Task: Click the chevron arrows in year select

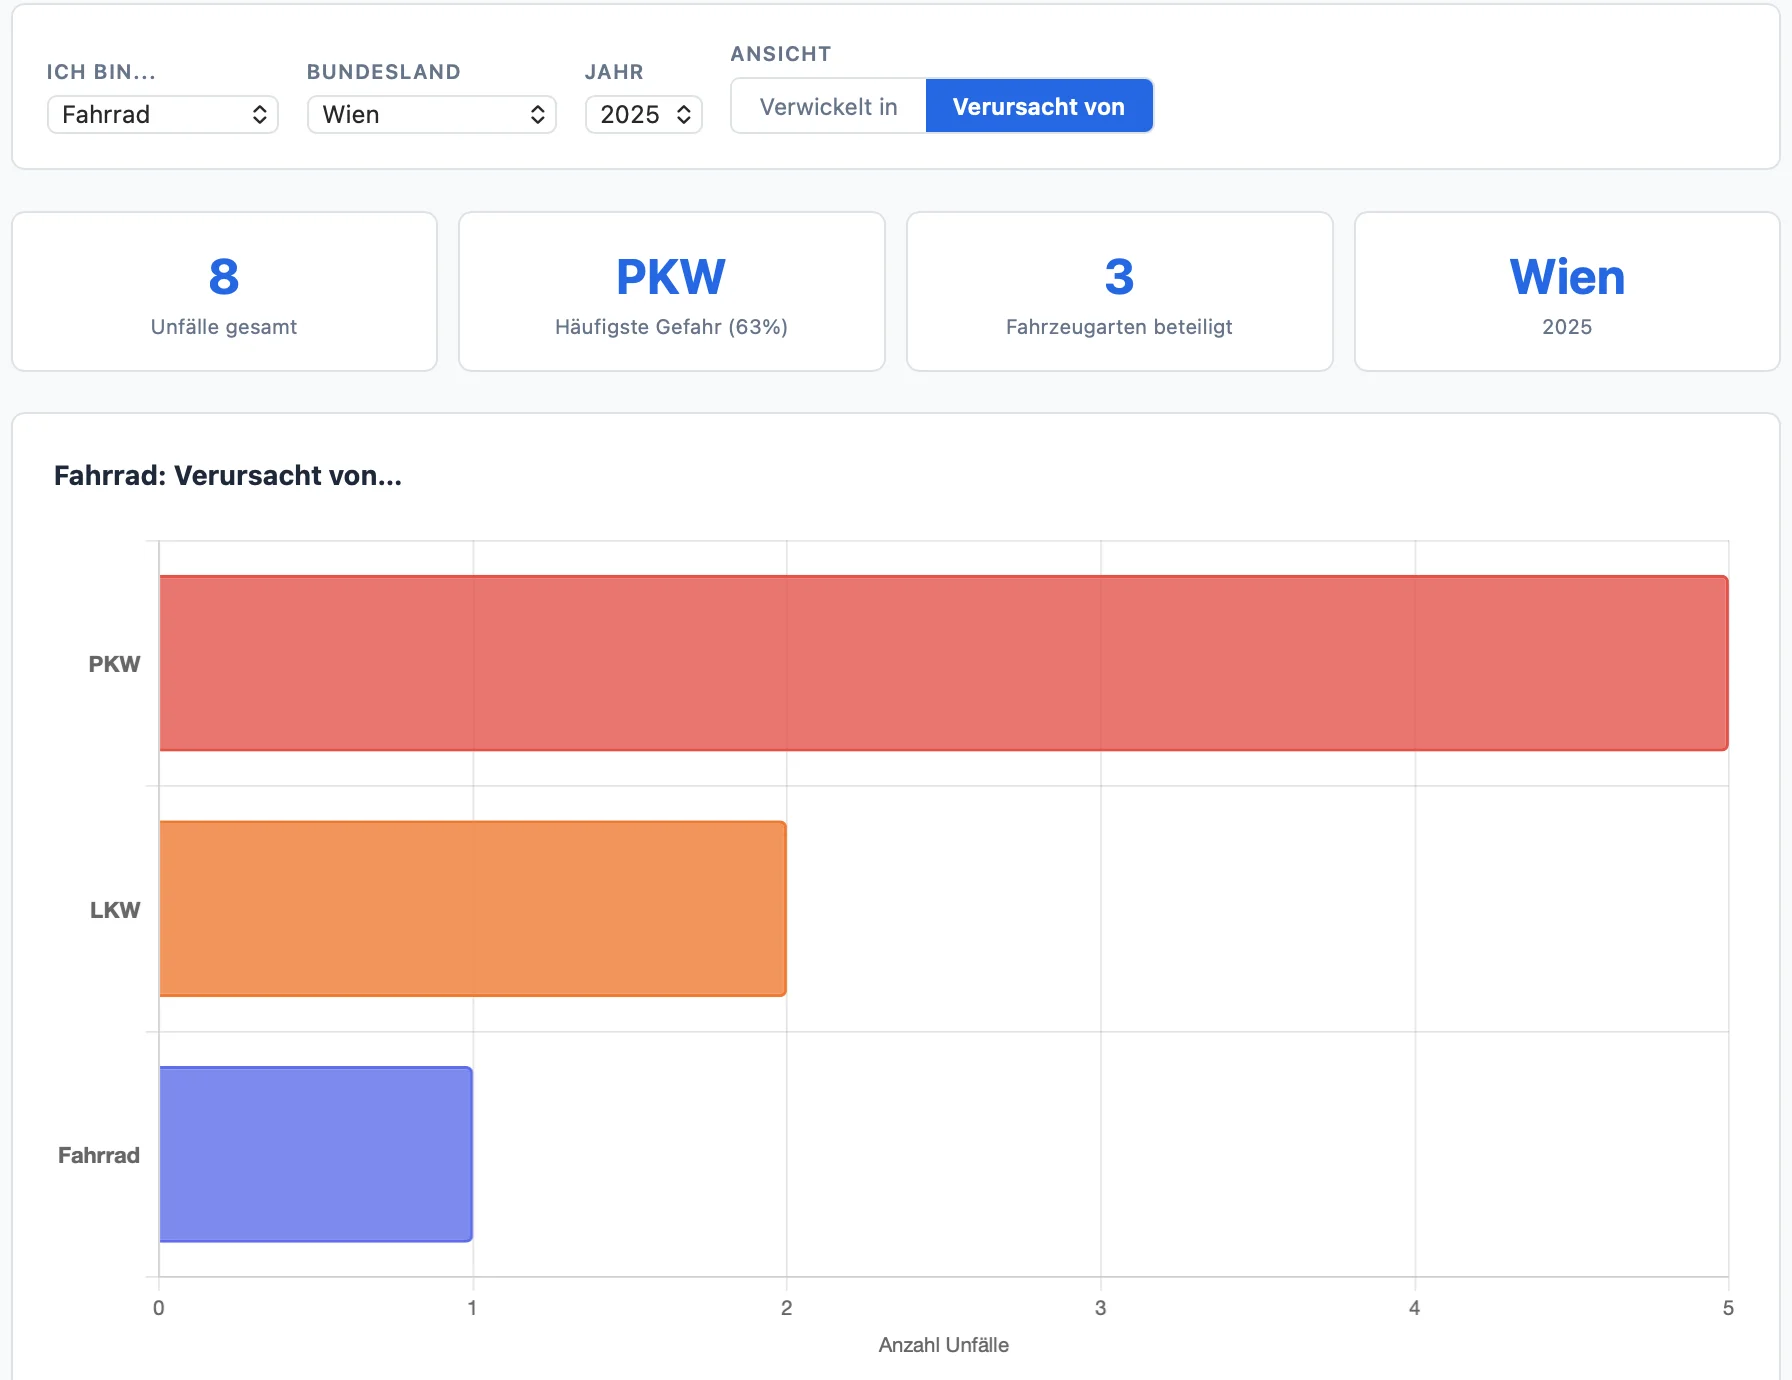Action: point(684,115)
